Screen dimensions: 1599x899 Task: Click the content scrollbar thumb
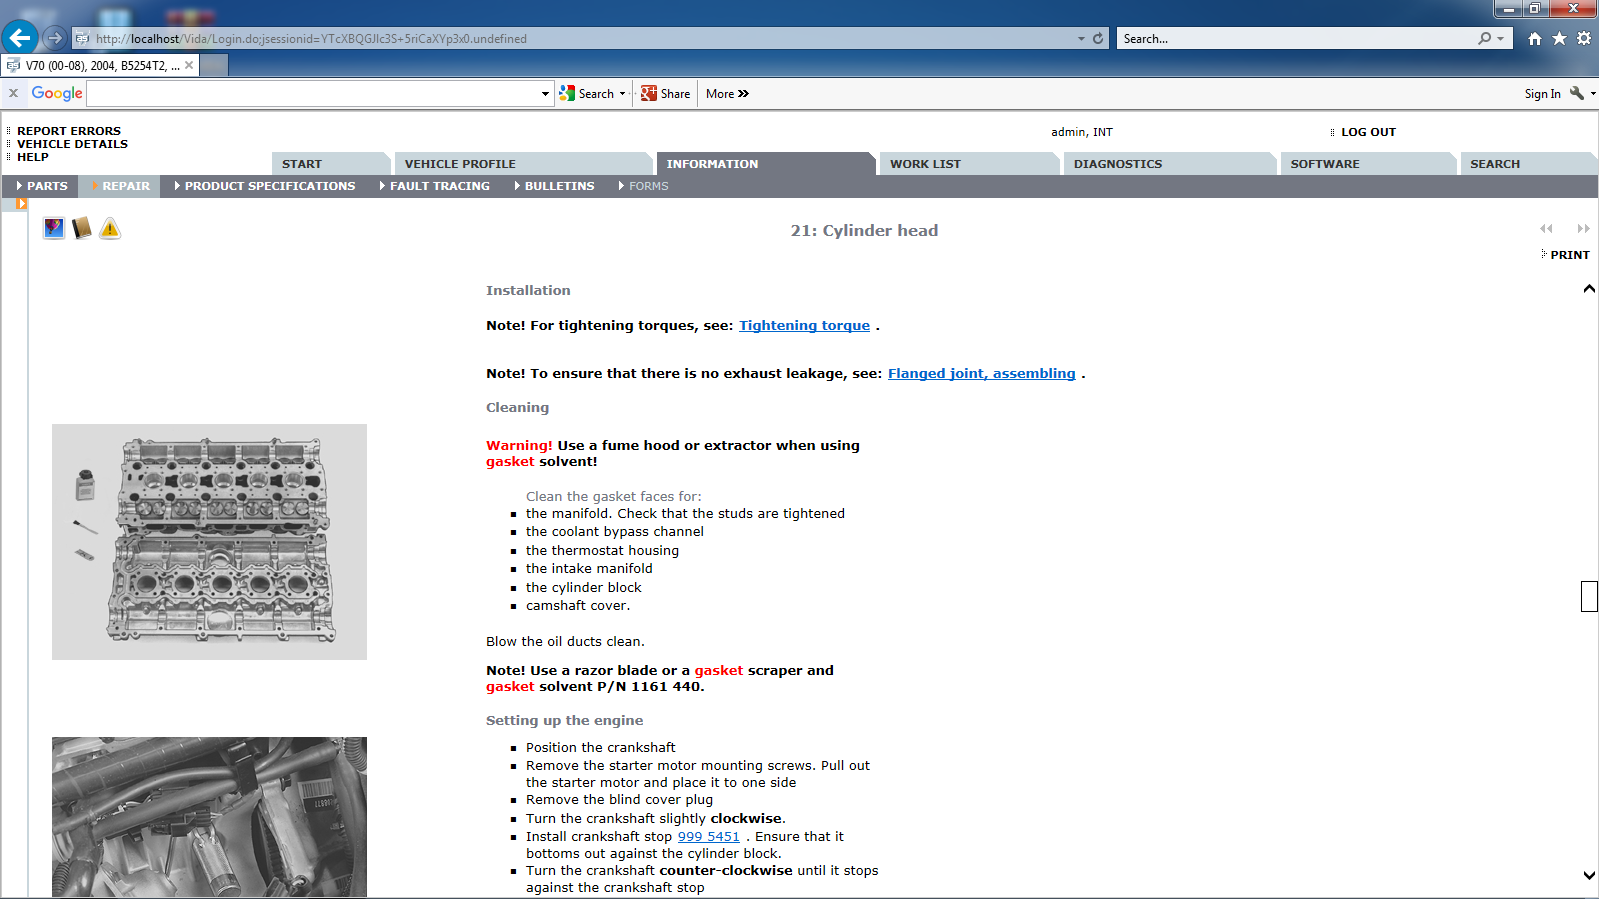point(1589,596)
